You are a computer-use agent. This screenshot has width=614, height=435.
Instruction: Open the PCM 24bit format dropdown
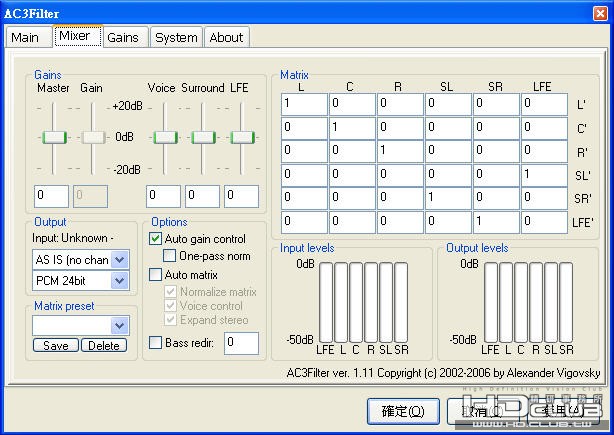point(119,280)
